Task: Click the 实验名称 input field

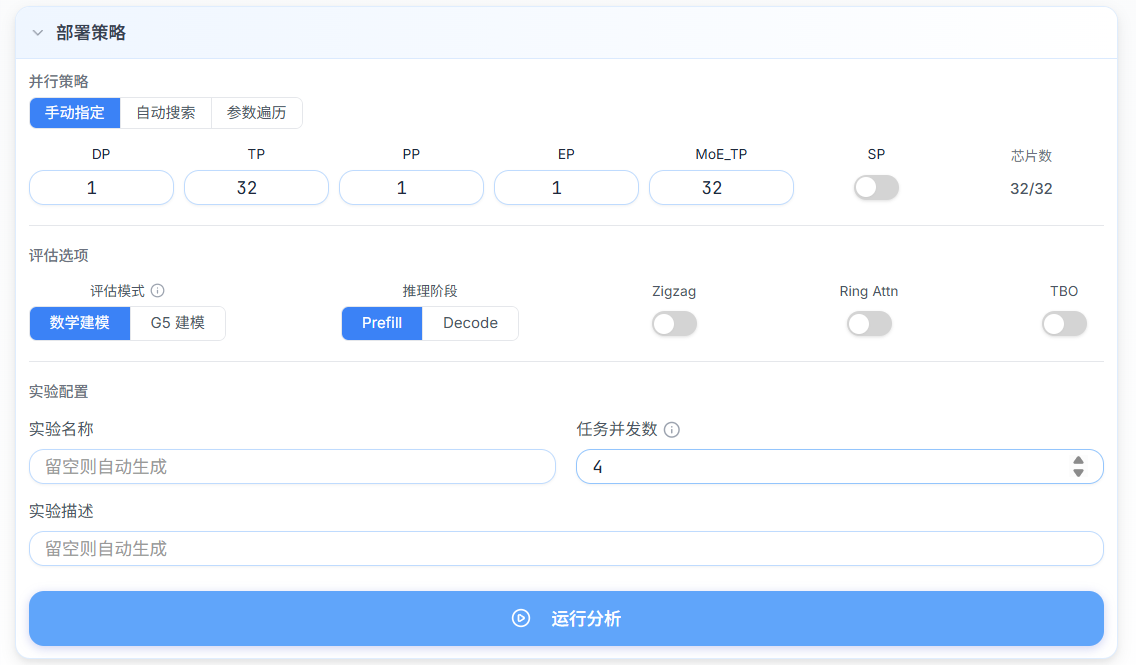Action: (292, 466)
